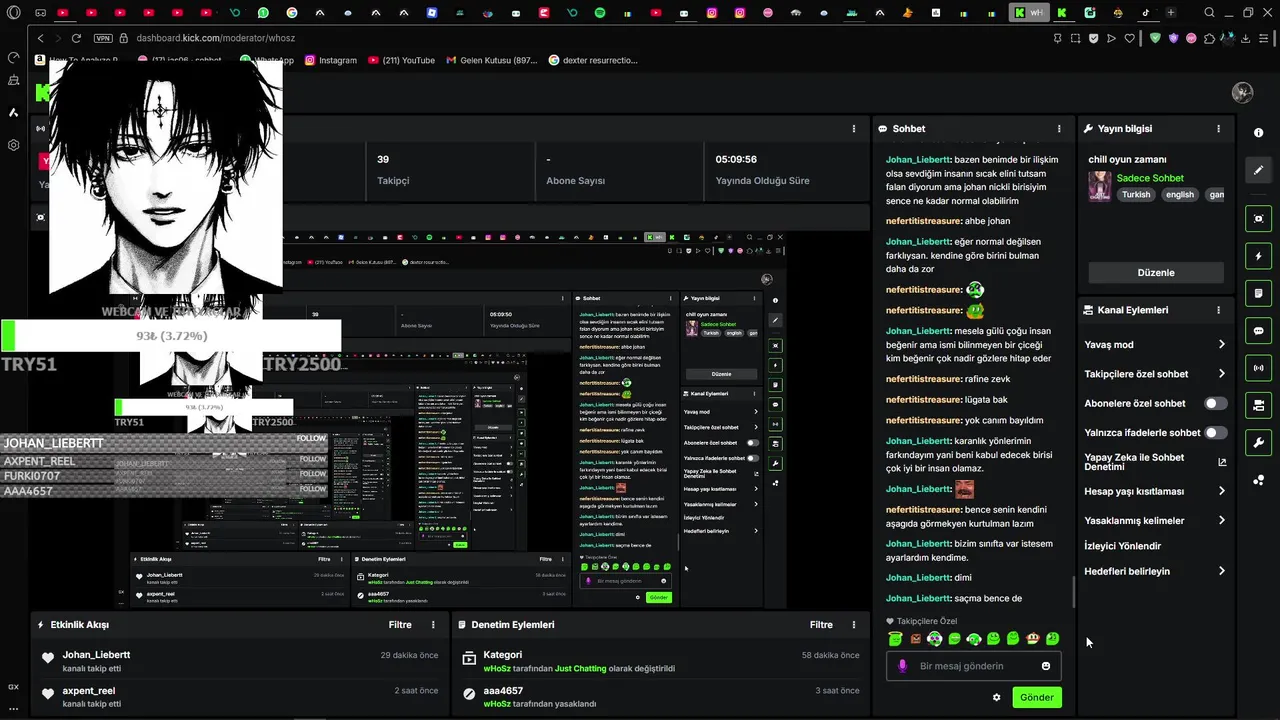Focus the Bir mesaj gönderin input
The width and height of the screenshot is (1280, 720).
click(x=973, y=666)
